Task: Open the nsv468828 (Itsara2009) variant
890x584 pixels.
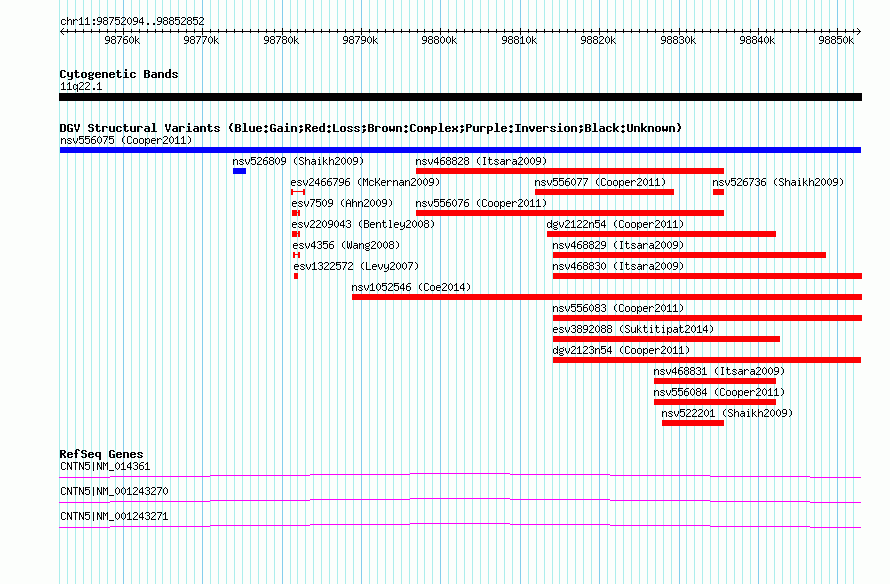Action: [x=481, y=161]
